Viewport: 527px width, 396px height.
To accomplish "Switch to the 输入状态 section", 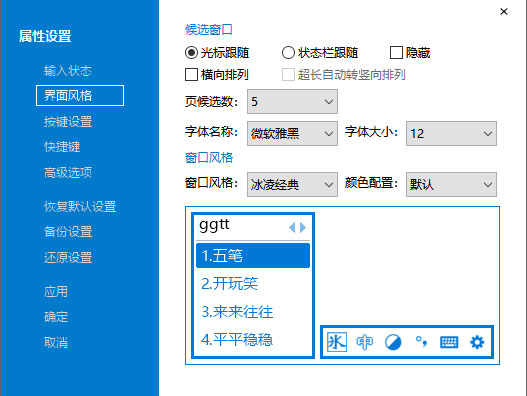I will tap(68, 71).
